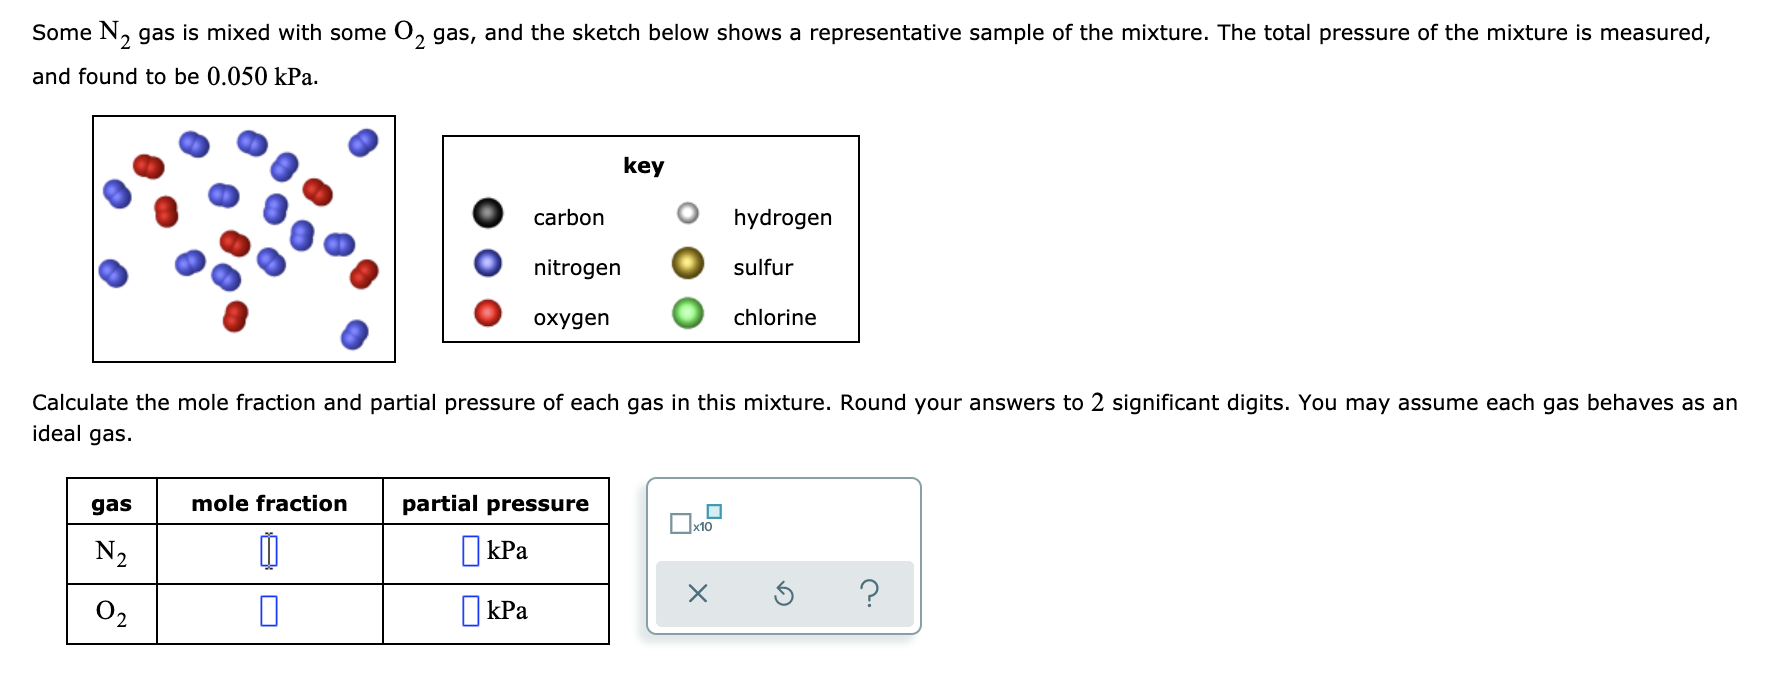Click the black carbon atom in key
Screen dimensions: 1777x693
point(488,214)
